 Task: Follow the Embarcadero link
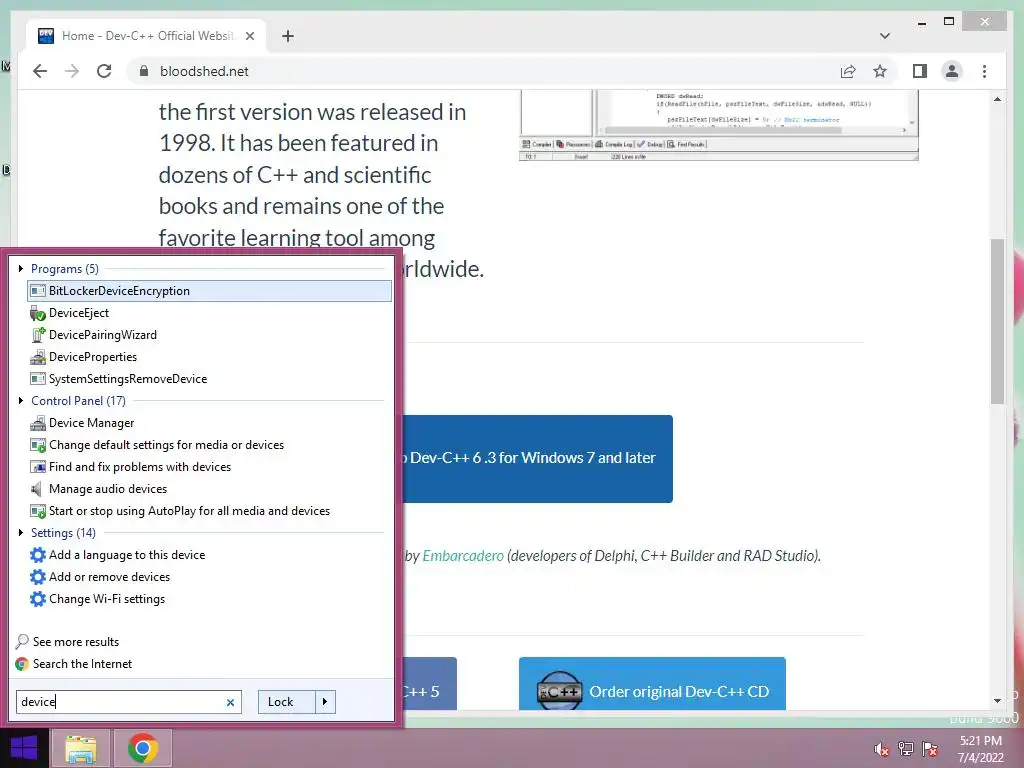click(463, 556)
